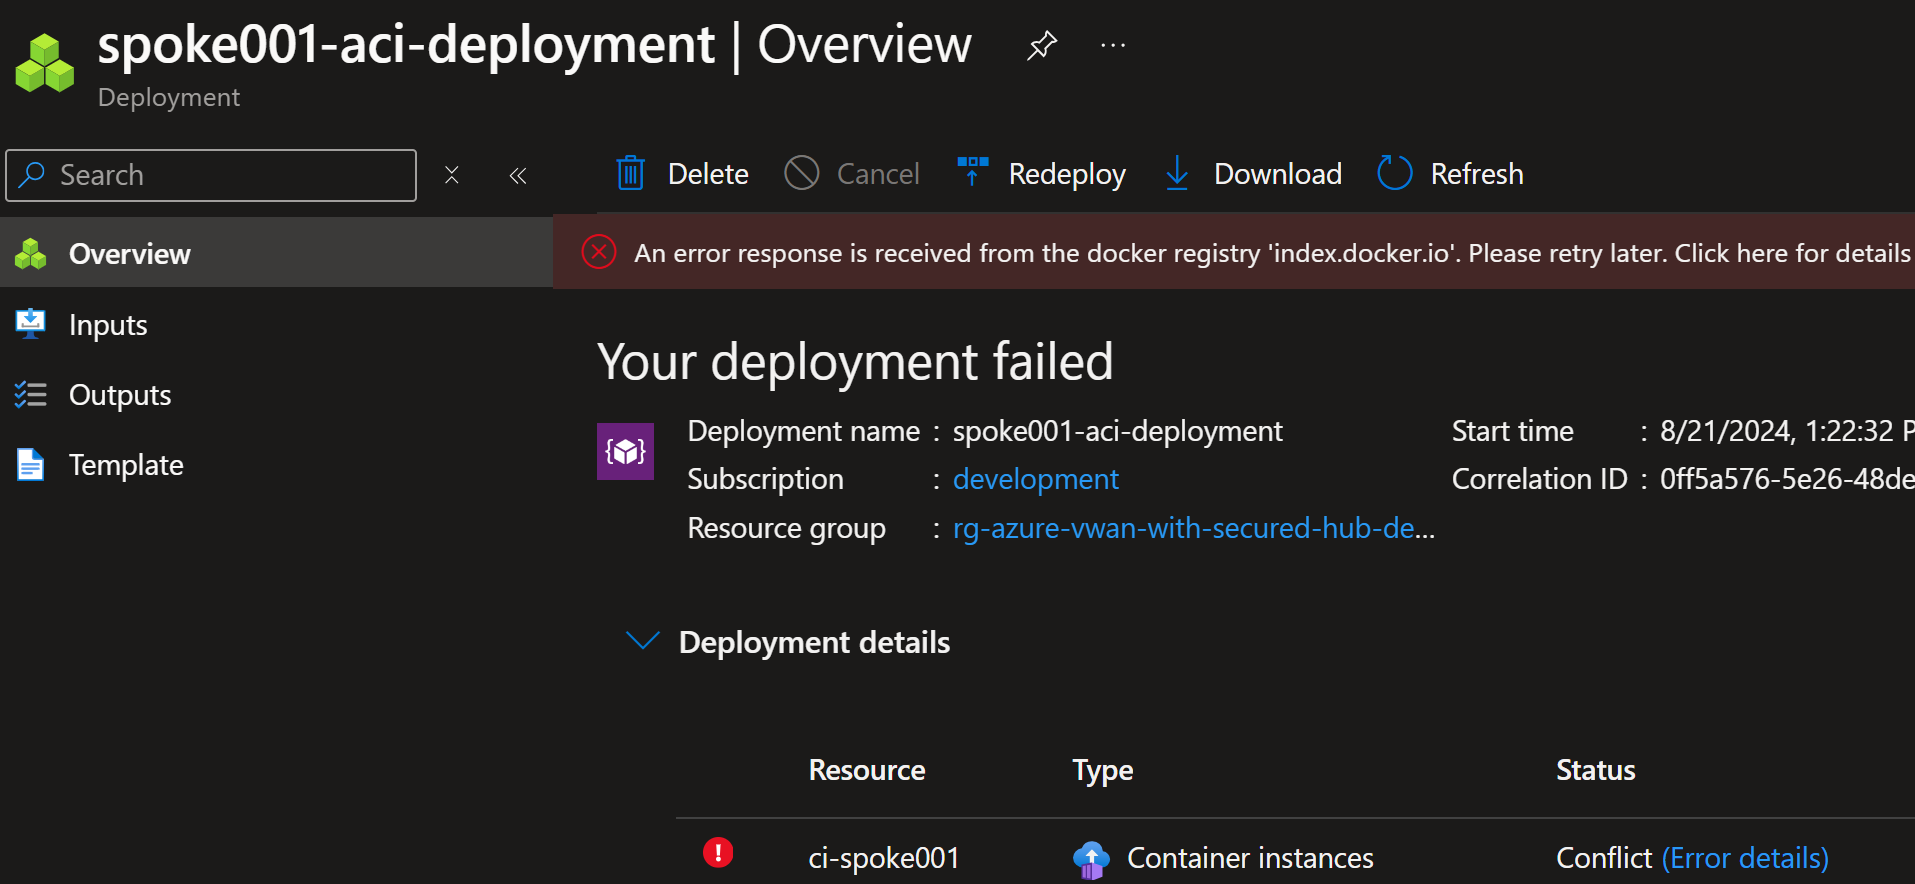Click the red failed status icon for ci-spoke001
Image resolution: width=1915 pixels, height=884 pixels.
point(718,852)
